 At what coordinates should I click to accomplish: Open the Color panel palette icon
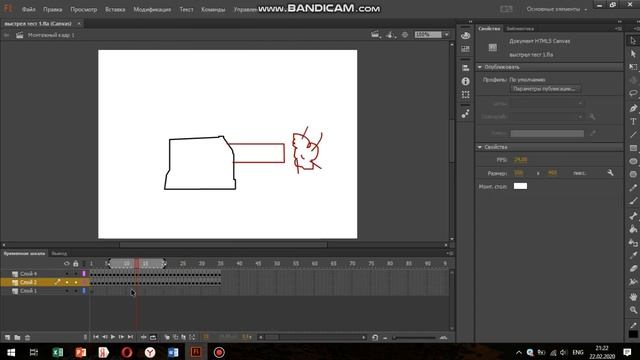(465, 36)
